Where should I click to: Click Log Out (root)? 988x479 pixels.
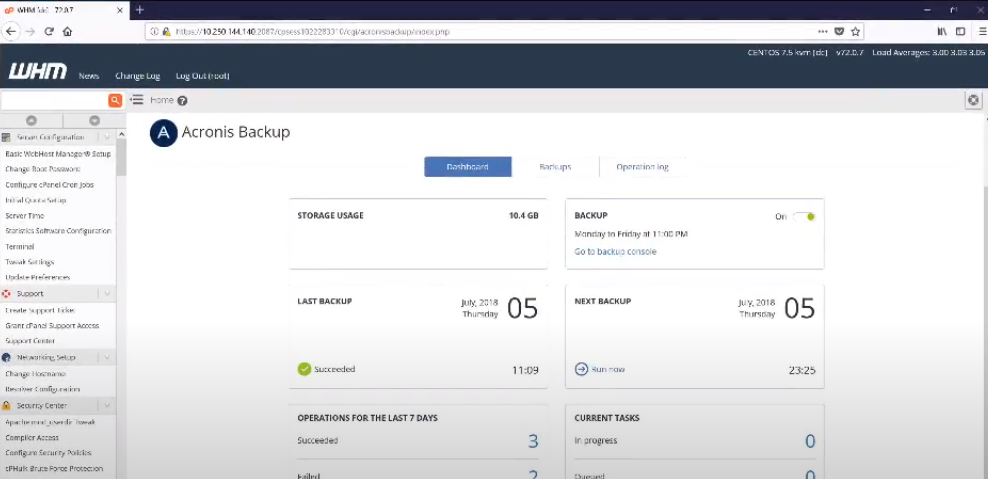click(x=202, y=76)
